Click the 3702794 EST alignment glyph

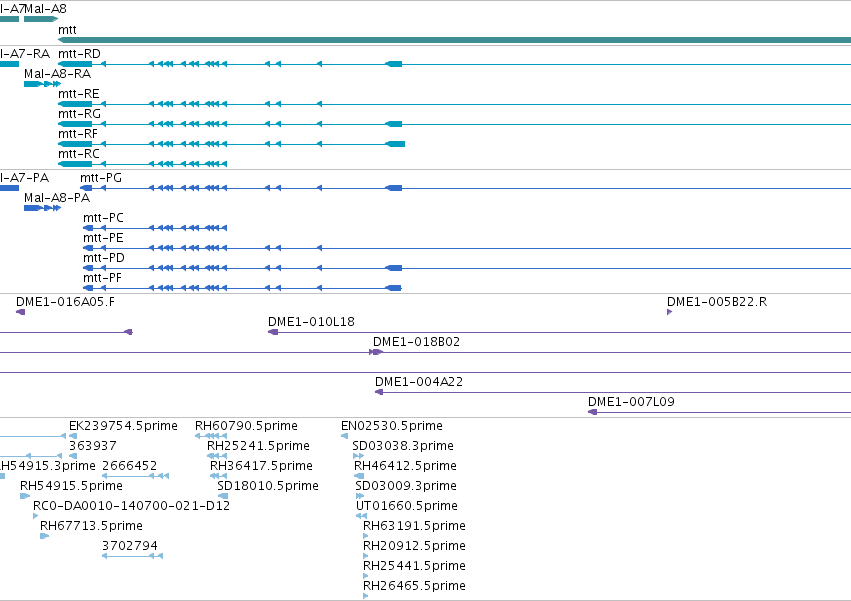pyautogui.click(x=132, y=556)
